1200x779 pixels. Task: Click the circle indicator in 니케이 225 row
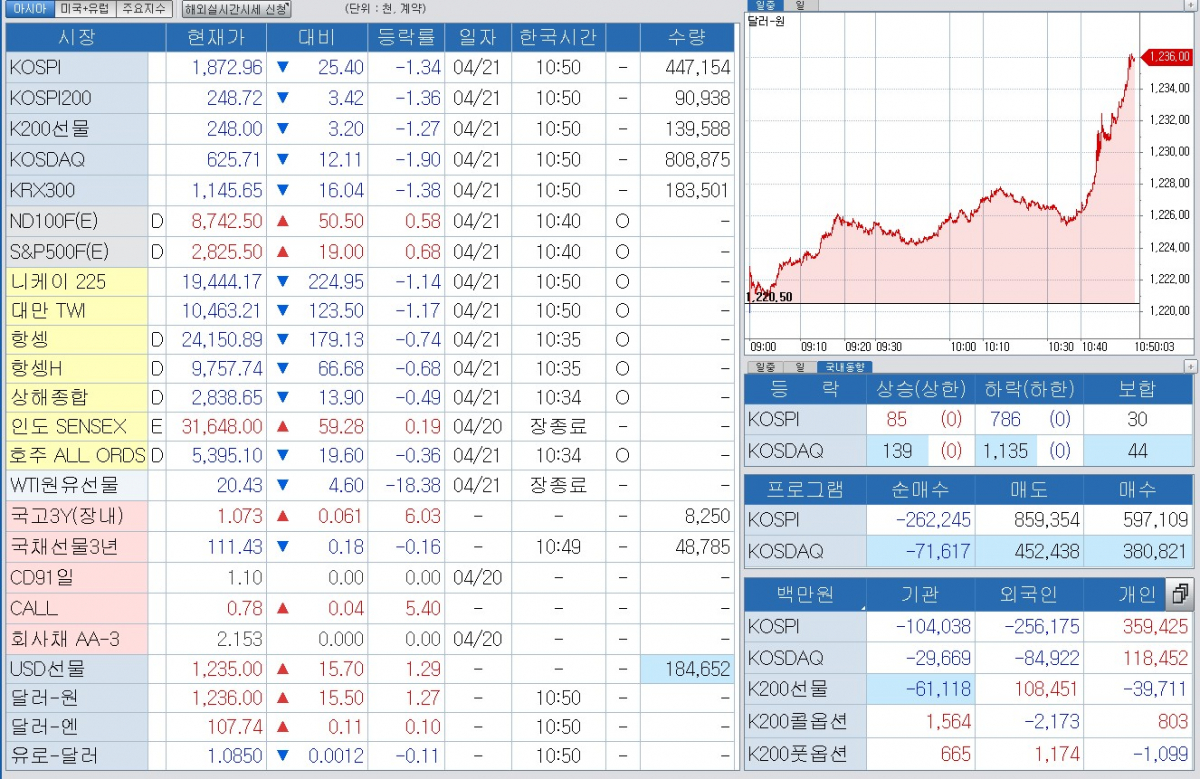pyautogui.click(x=622, y=282)
